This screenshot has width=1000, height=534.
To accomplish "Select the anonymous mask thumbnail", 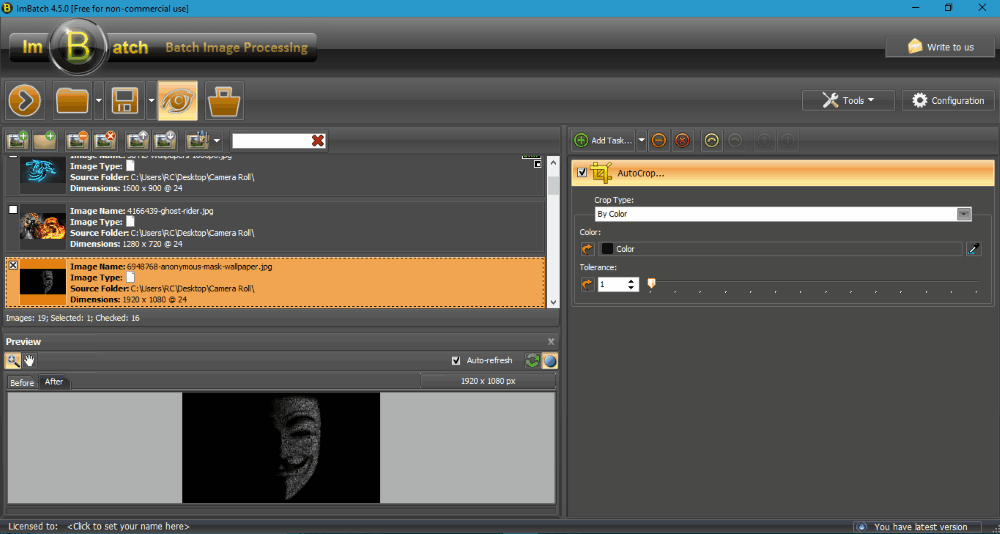I will coord(43,282).
